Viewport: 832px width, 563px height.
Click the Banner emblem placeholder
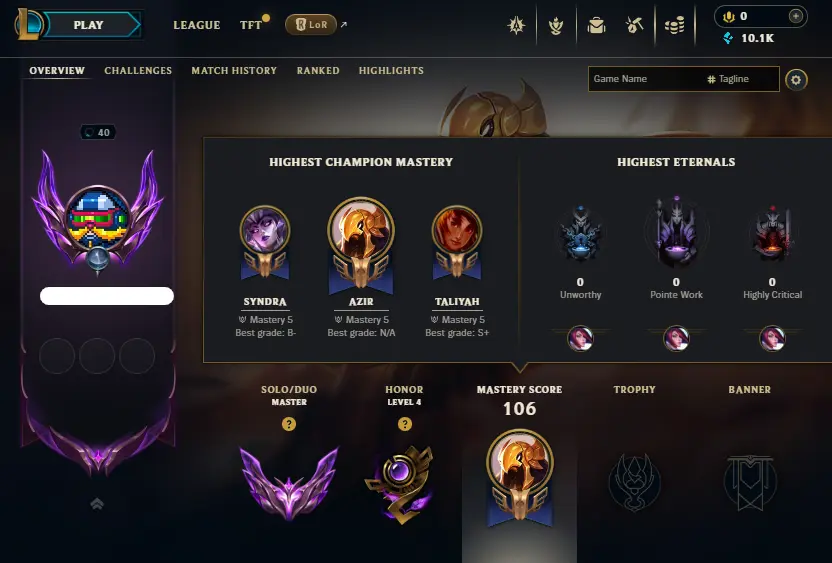[750, 482]
